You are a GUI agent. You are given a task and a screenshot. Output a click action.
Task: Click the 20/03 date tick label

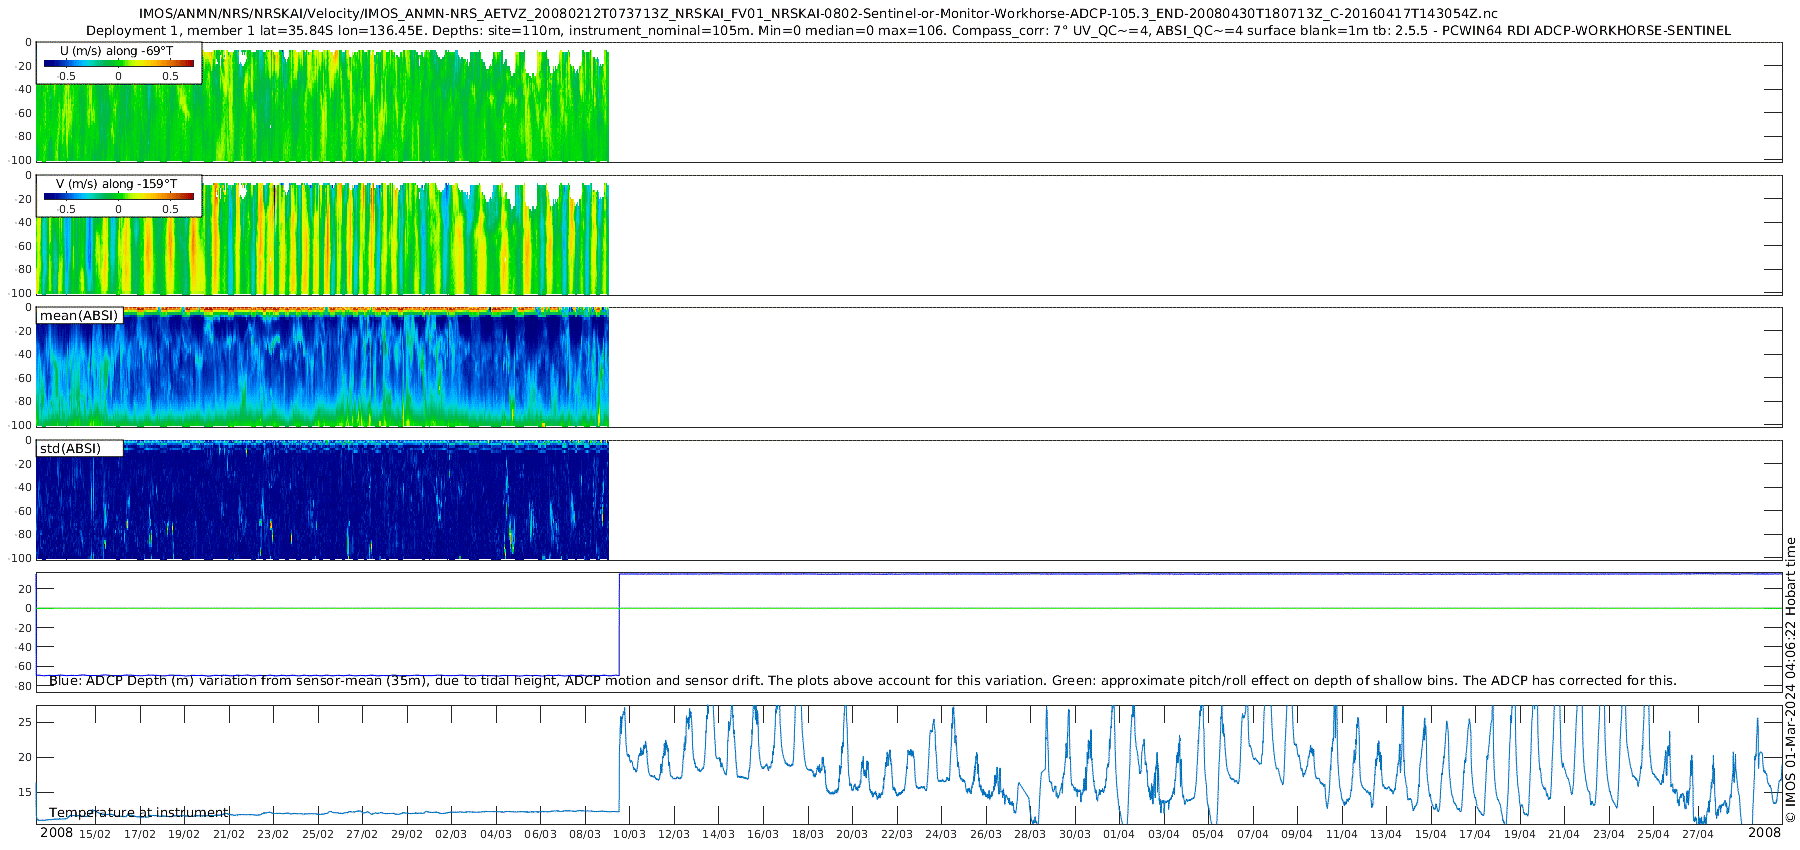[x=852, y=834]
